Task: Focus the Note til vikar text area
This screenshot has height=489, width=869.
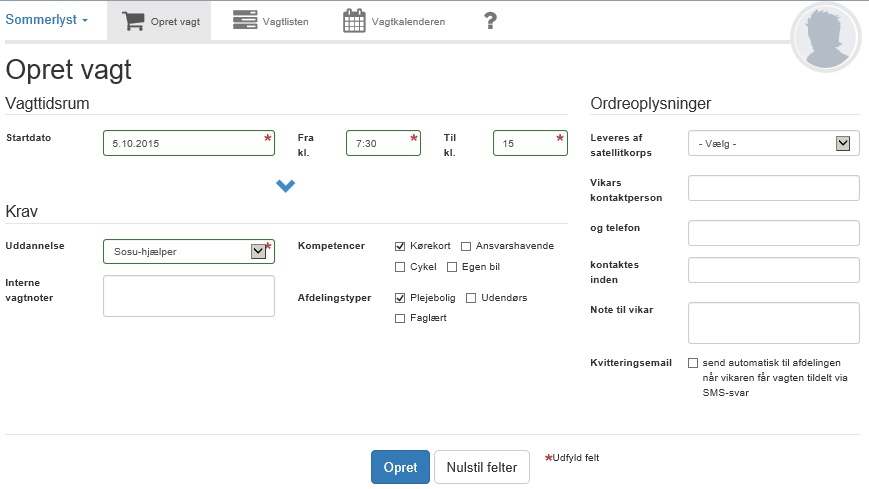Action: point(773,323)
